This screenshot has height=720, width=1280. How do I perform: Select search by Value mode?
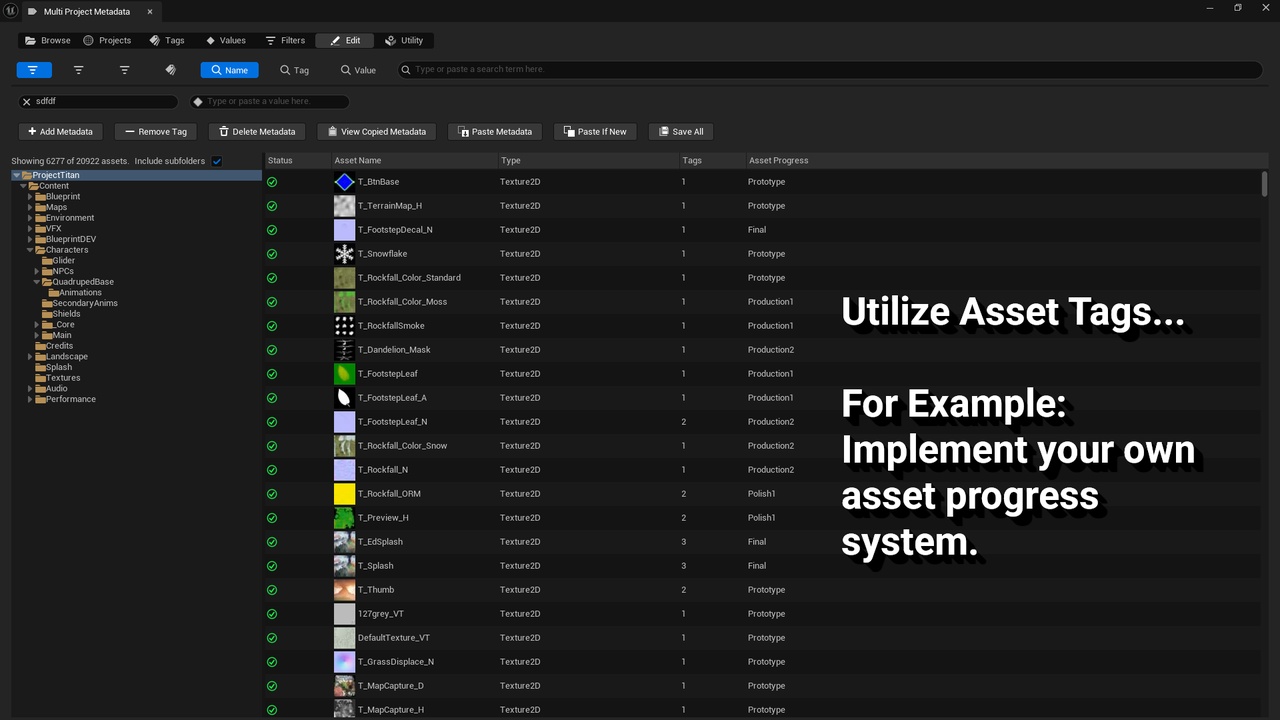(358, 70)
